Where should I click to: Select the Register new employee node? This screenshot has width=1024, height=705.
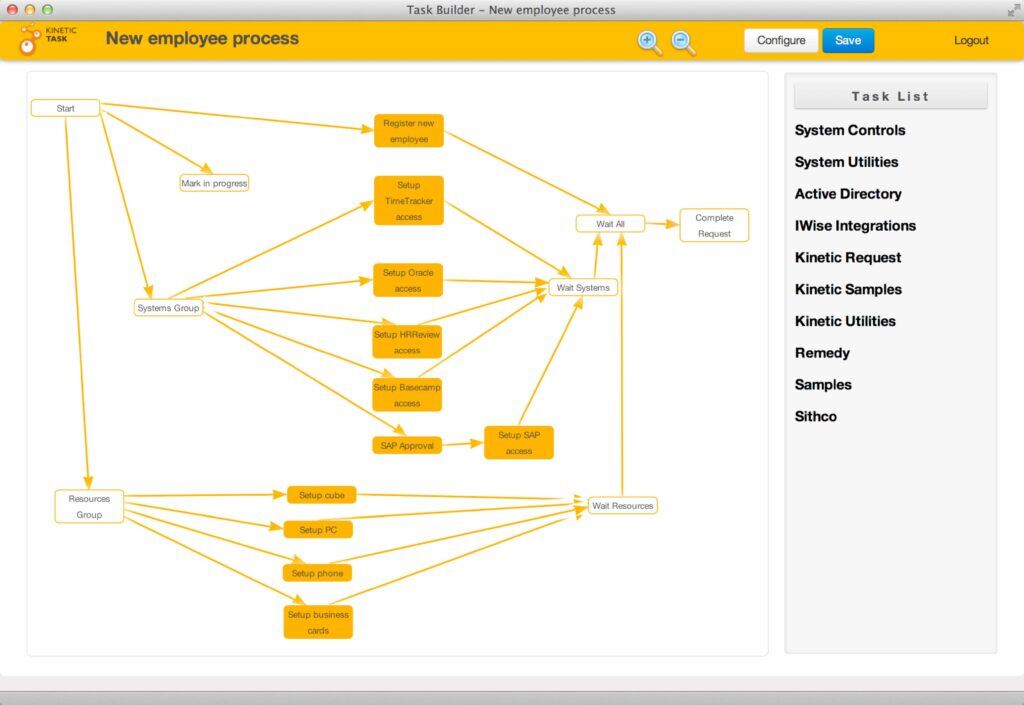(408, 131)
